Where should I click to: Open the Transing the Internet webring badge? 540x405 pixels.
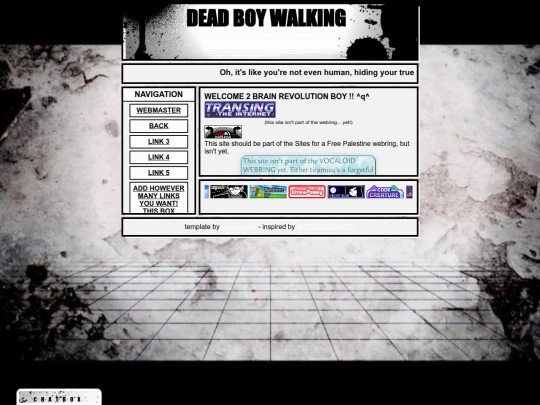[x=240, y=110]
